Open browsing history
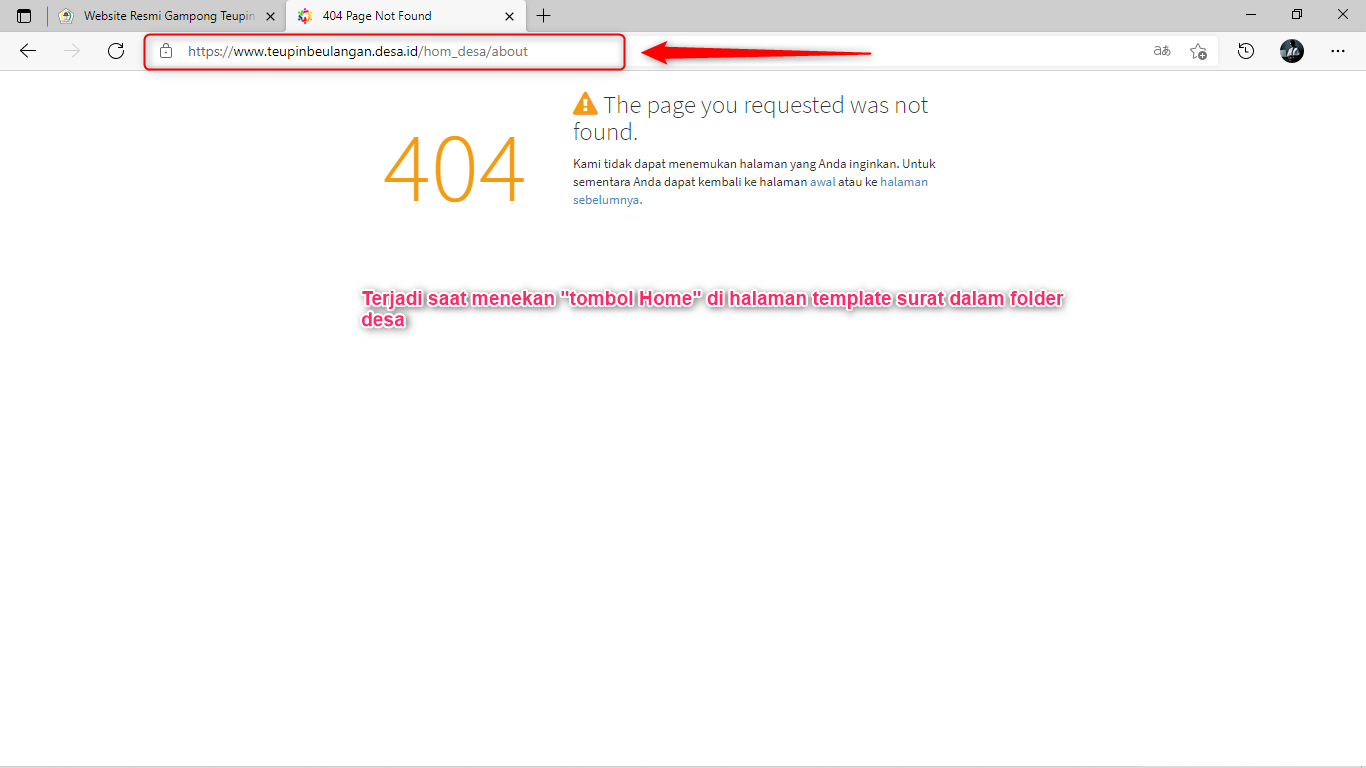 [x=1245, y=51]
